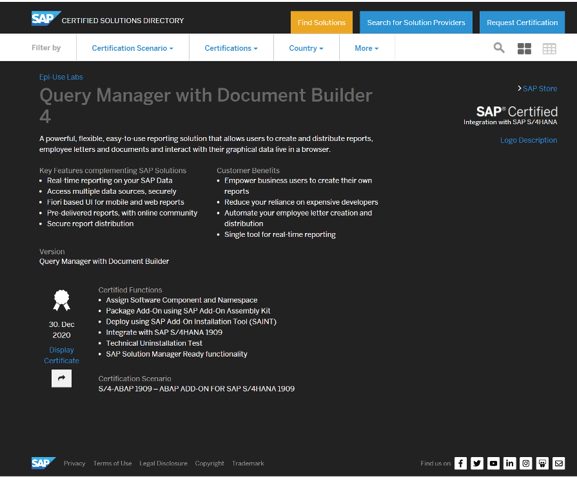
Task: Click the Certified Solutions Directory title
Action: point(123,21)
